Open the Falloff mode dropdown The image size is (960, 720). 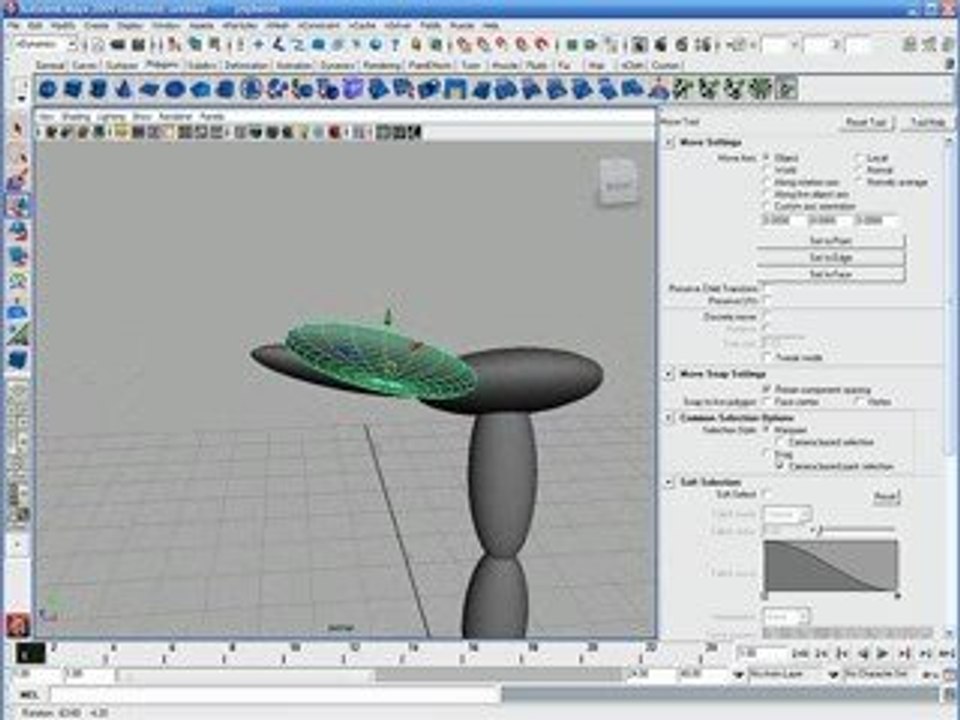[787, 514]
